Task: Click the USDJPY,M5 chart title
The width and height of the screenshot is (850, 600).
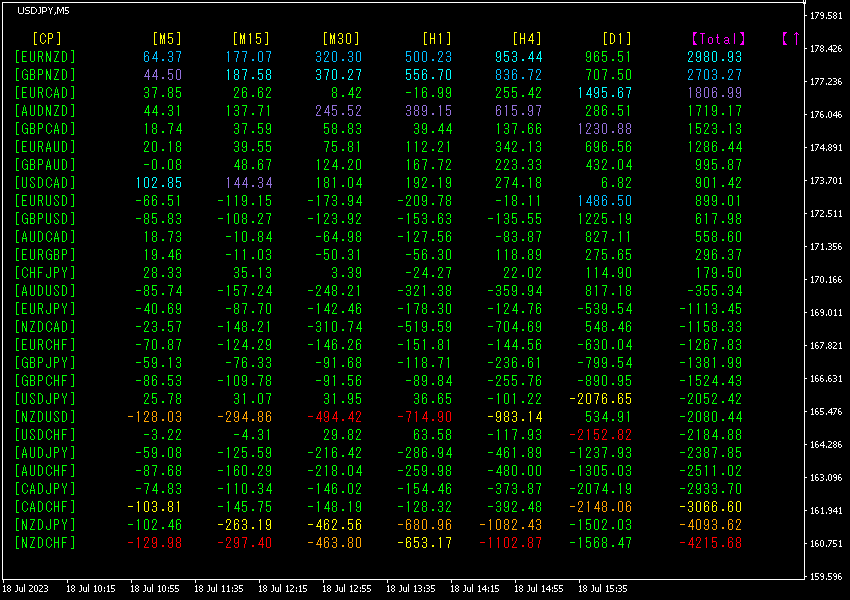Action: 43,11
